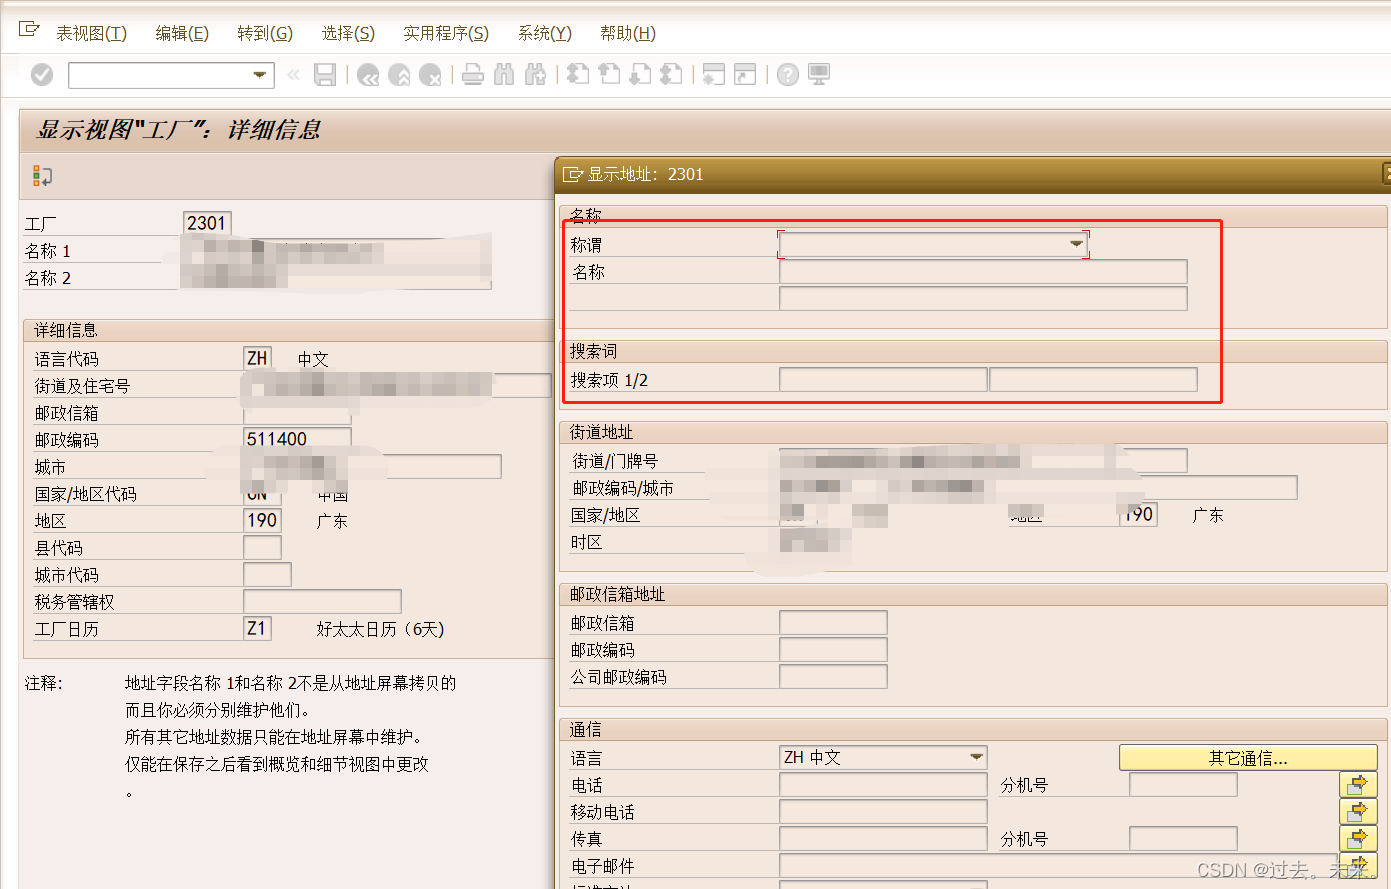Go to the next page icon
This screenshot has height=889, width=1391.
[x=640, y=74]
